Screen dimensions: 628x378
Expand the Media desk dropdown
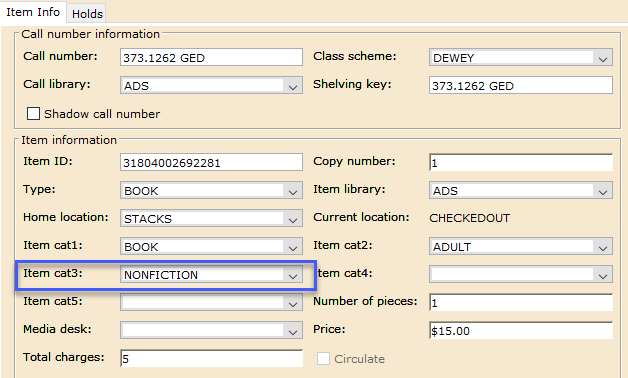click(x=211, y=331)
